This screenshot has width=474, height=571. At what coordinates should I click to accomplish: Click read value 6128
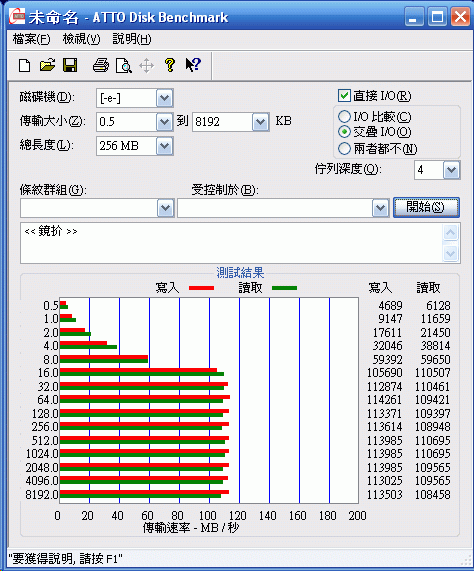pyautogui.click(x=438, y=306)
